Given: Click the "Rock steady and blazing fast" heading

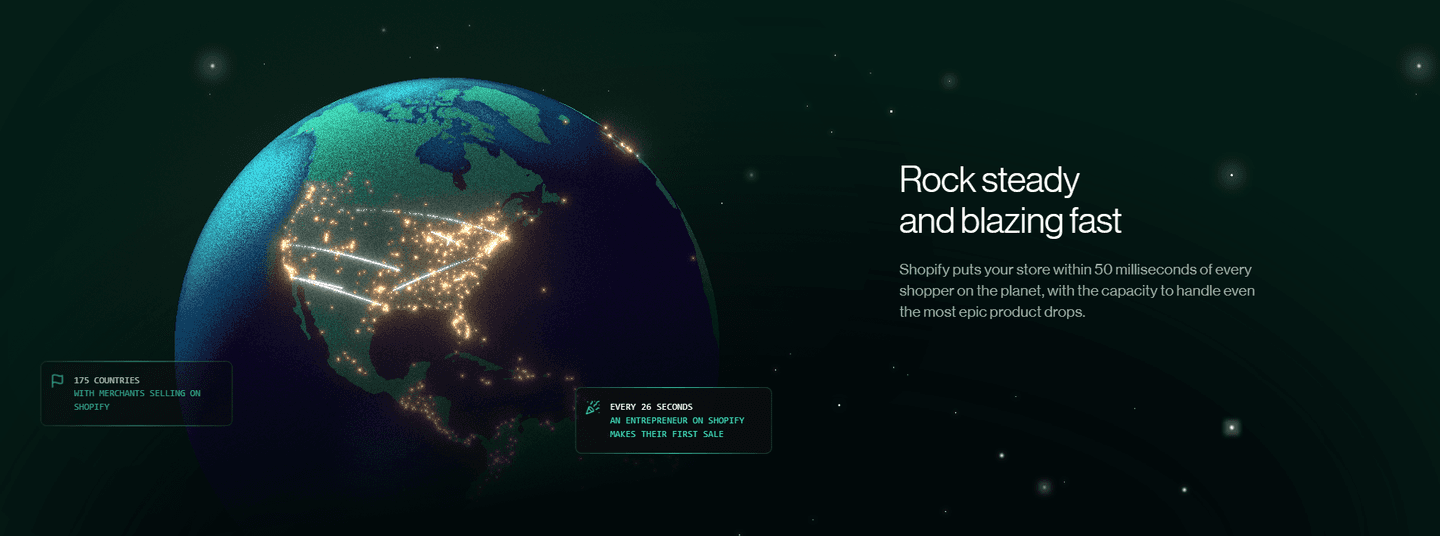Looking at the screenshot, I should [1010, 200].
